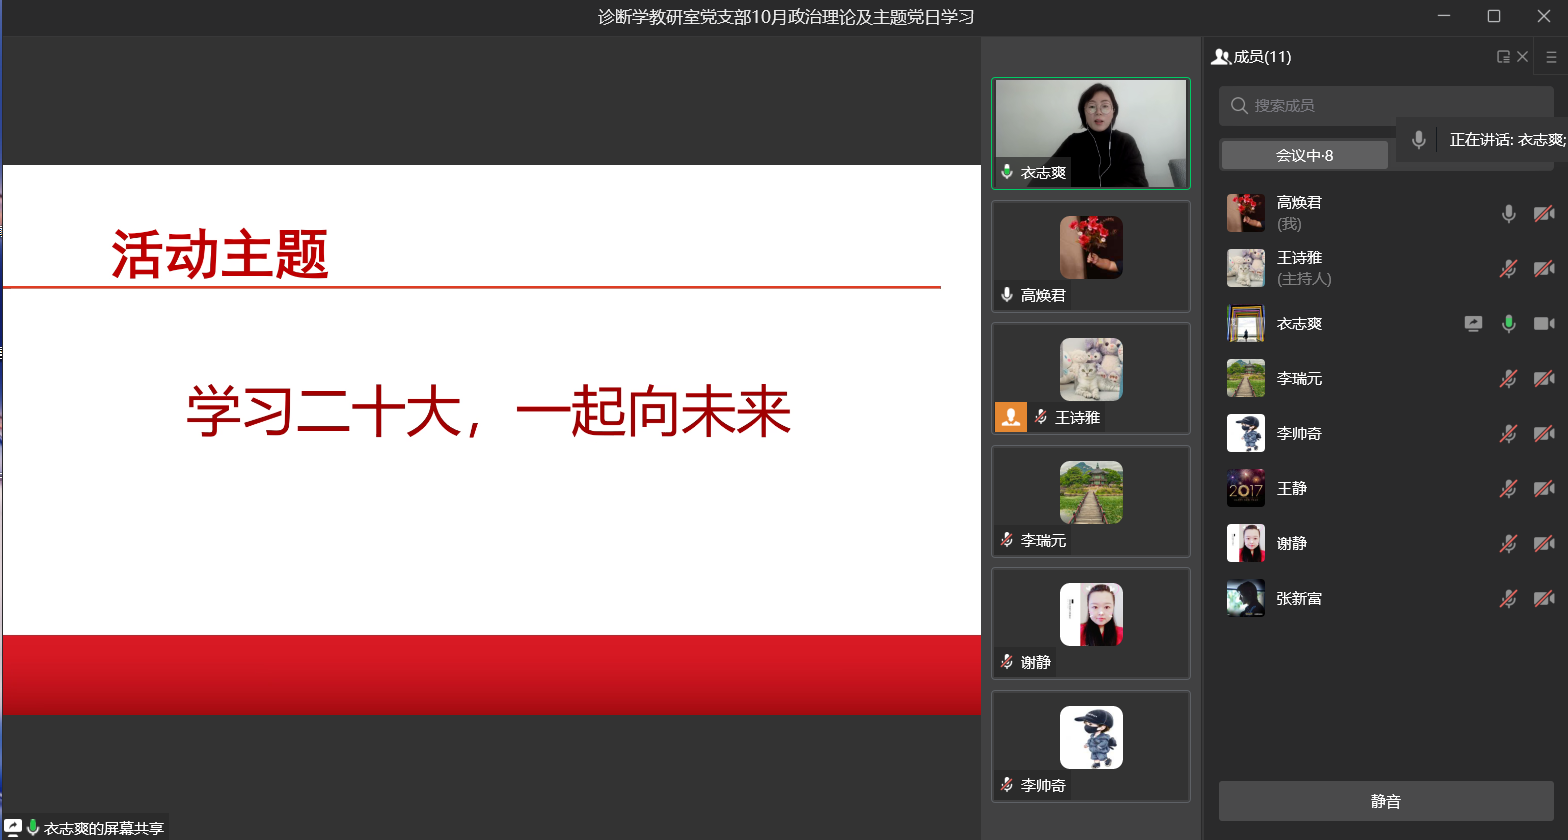The width and height of the screenshot is (1568, 840).
Task: Click 王诗雅 muted microphone icon
Action: point(1508,268)
